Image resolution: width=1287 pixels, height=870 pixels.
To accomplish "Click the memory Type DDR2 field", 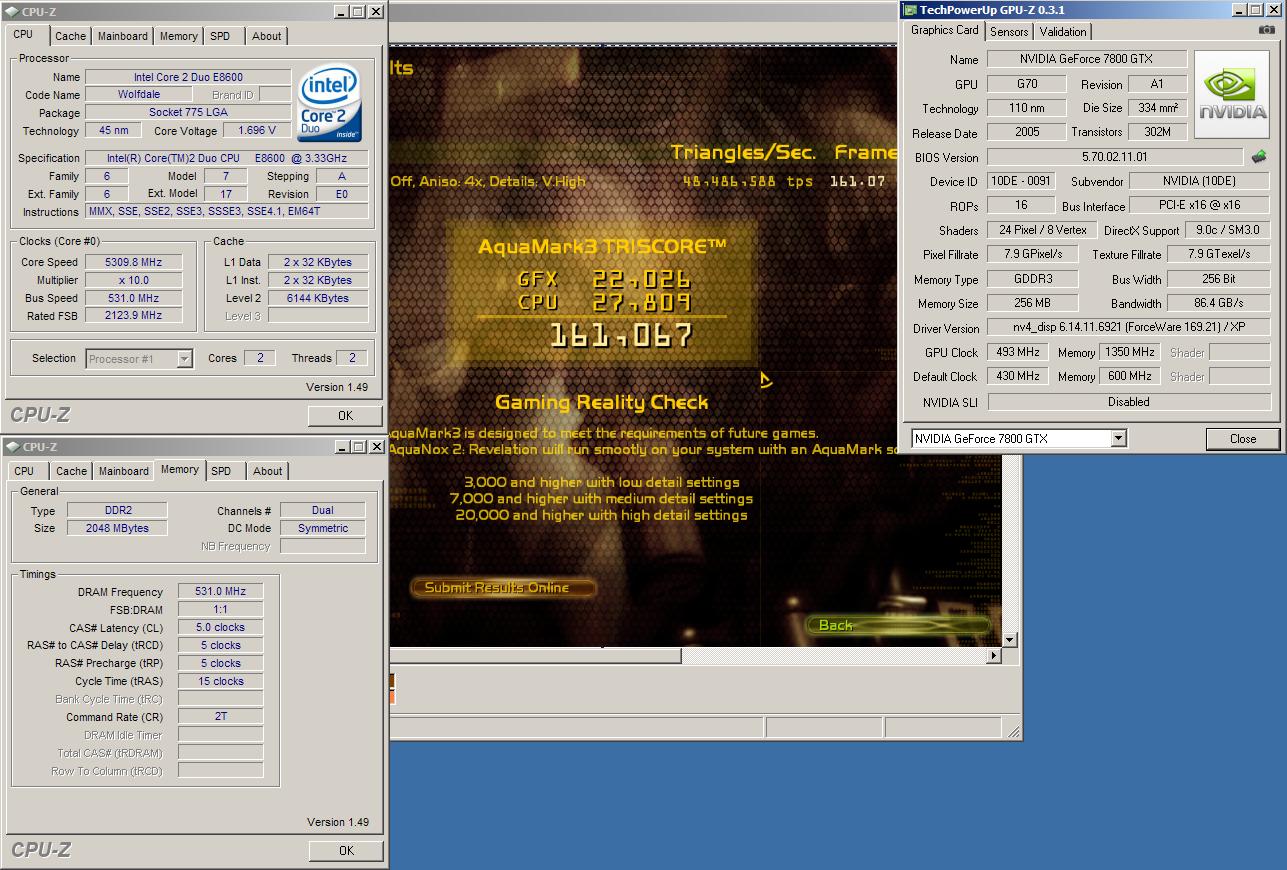I will tap(116, 510).
